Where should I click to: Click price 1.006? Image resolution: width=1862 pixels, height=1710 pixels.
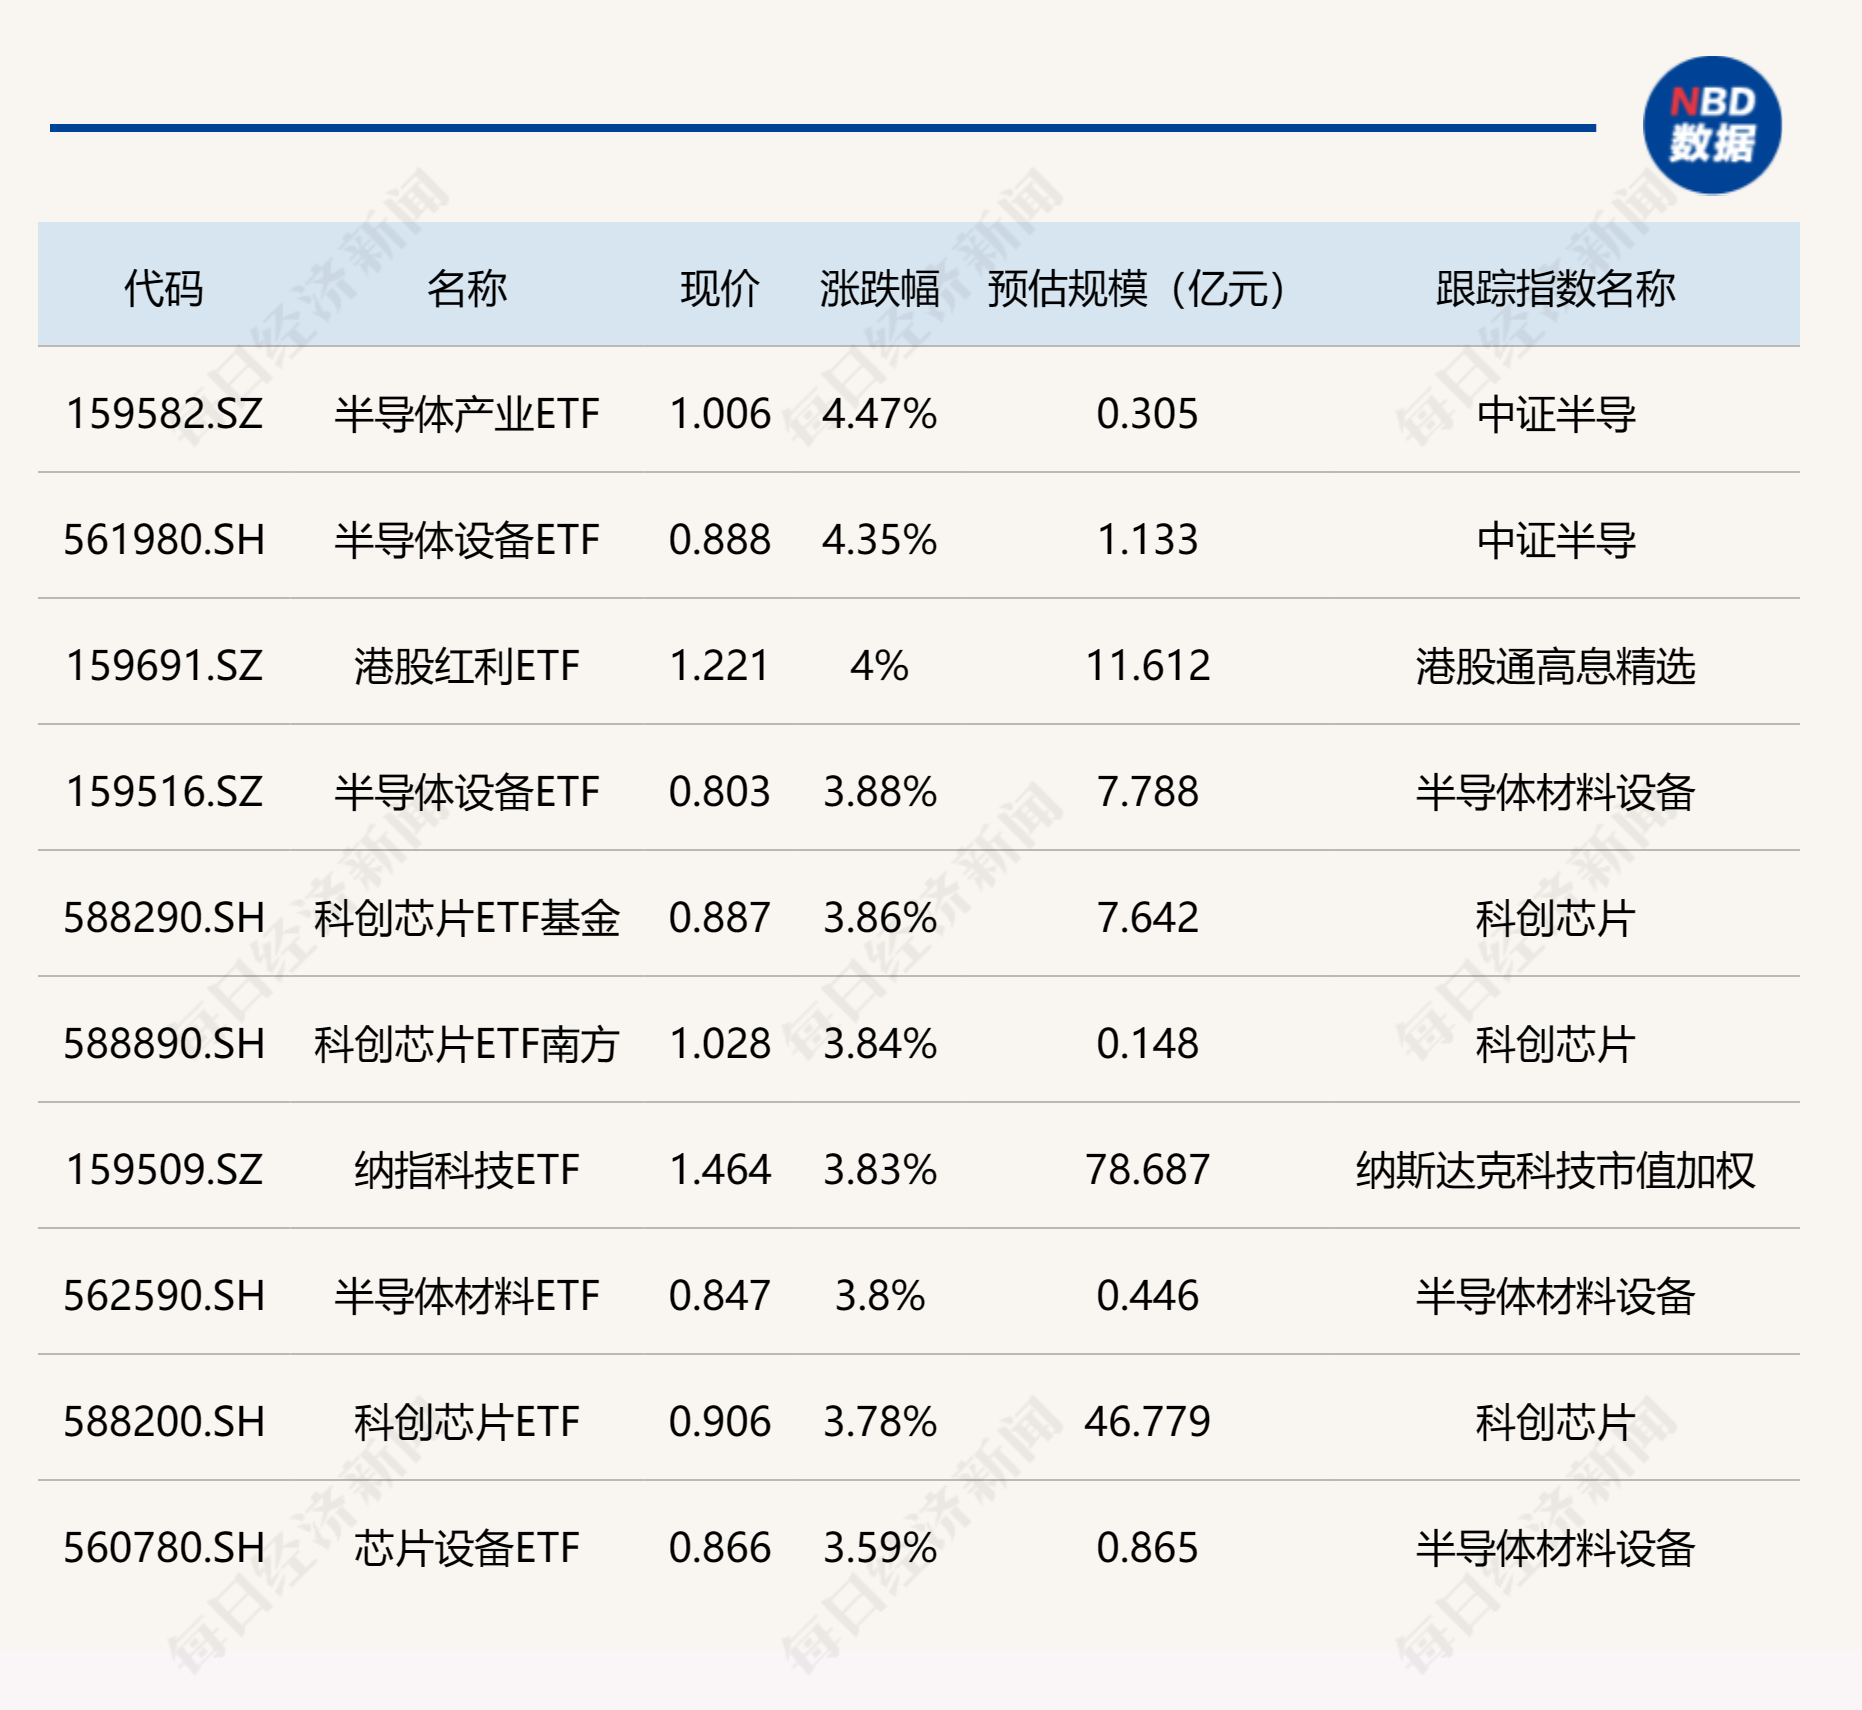(720, 414)
